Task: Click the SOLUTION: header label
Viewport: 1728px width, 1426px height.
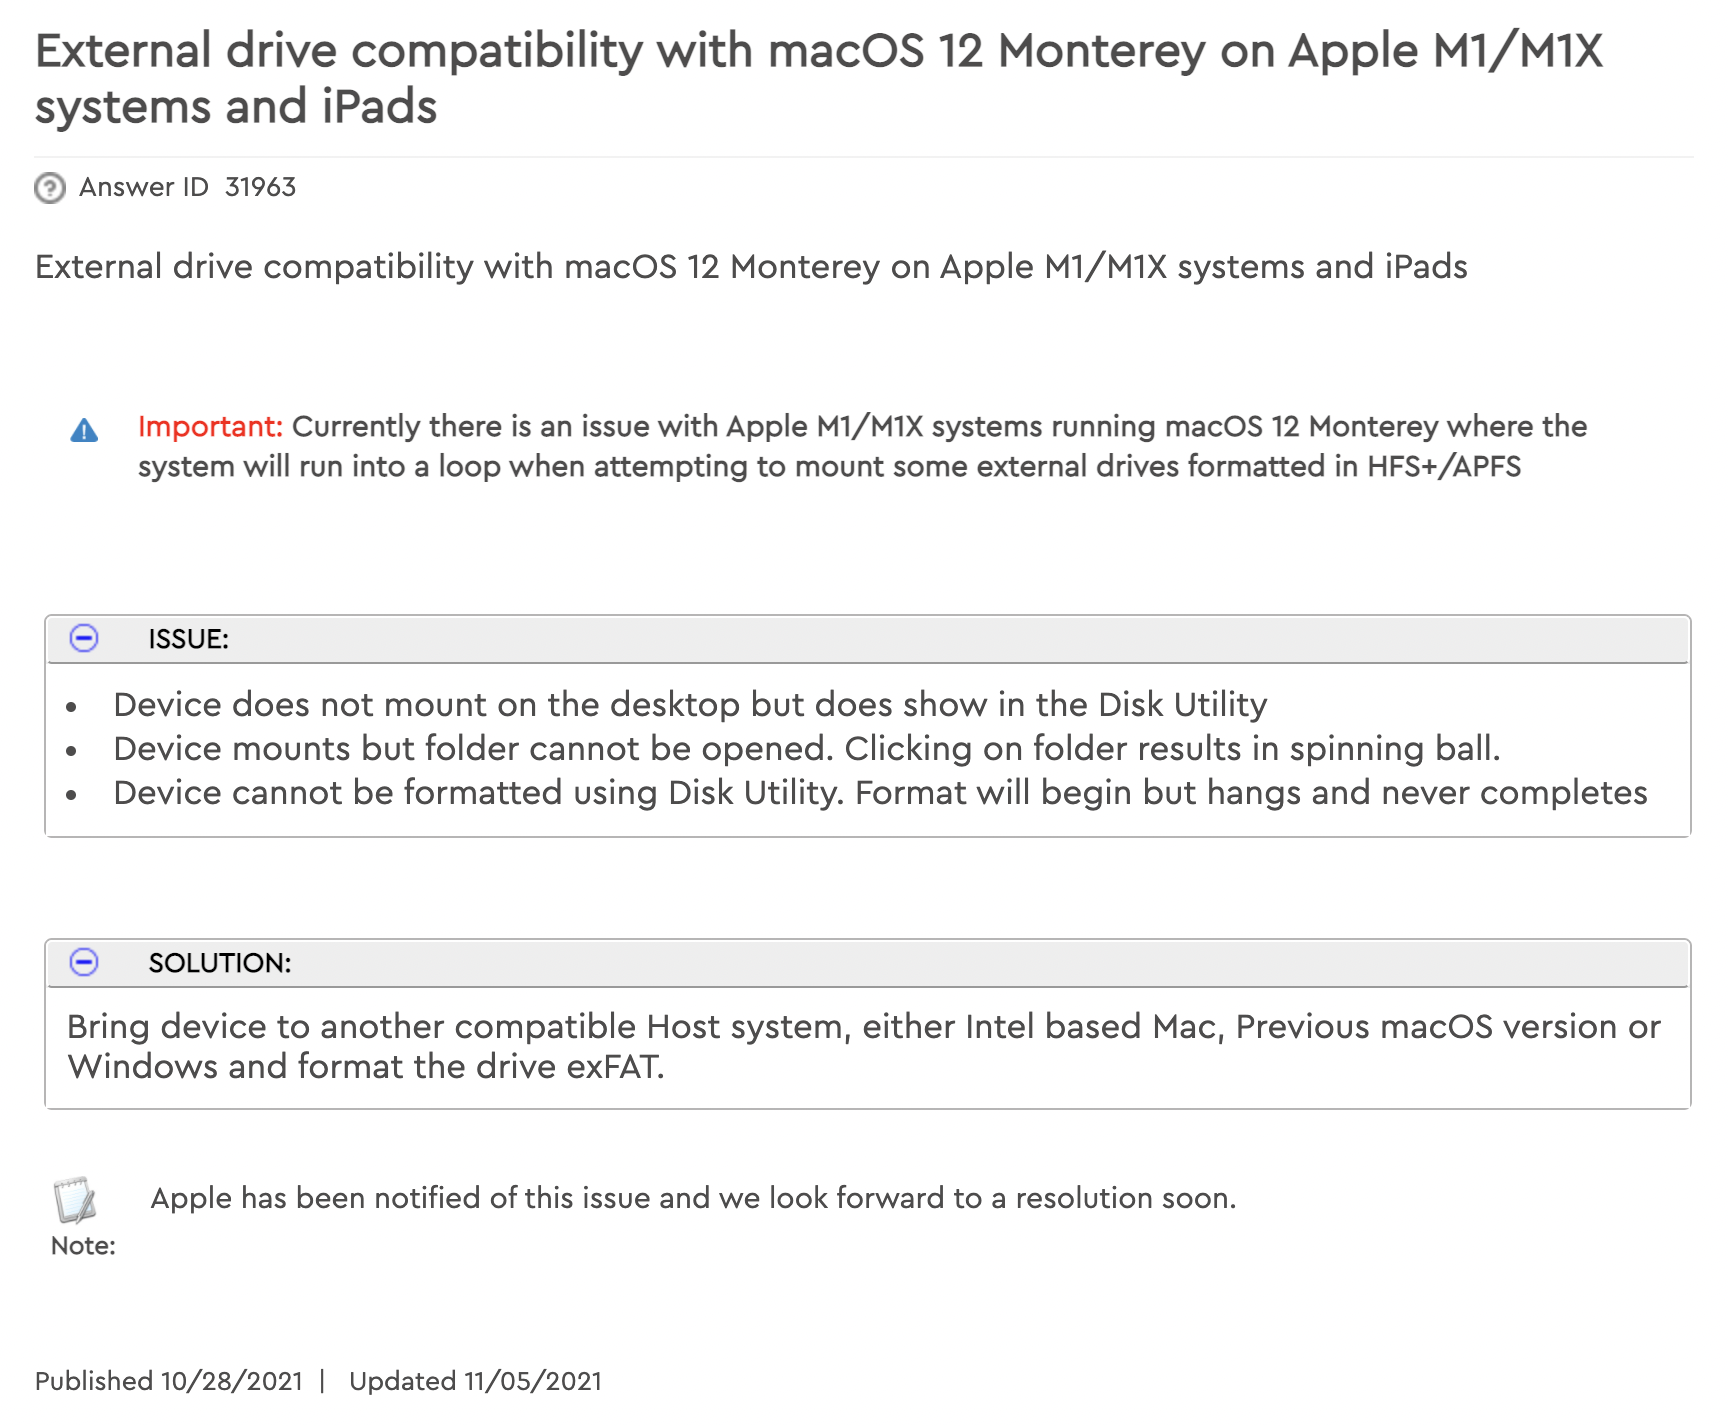Action: click(220, 963)
